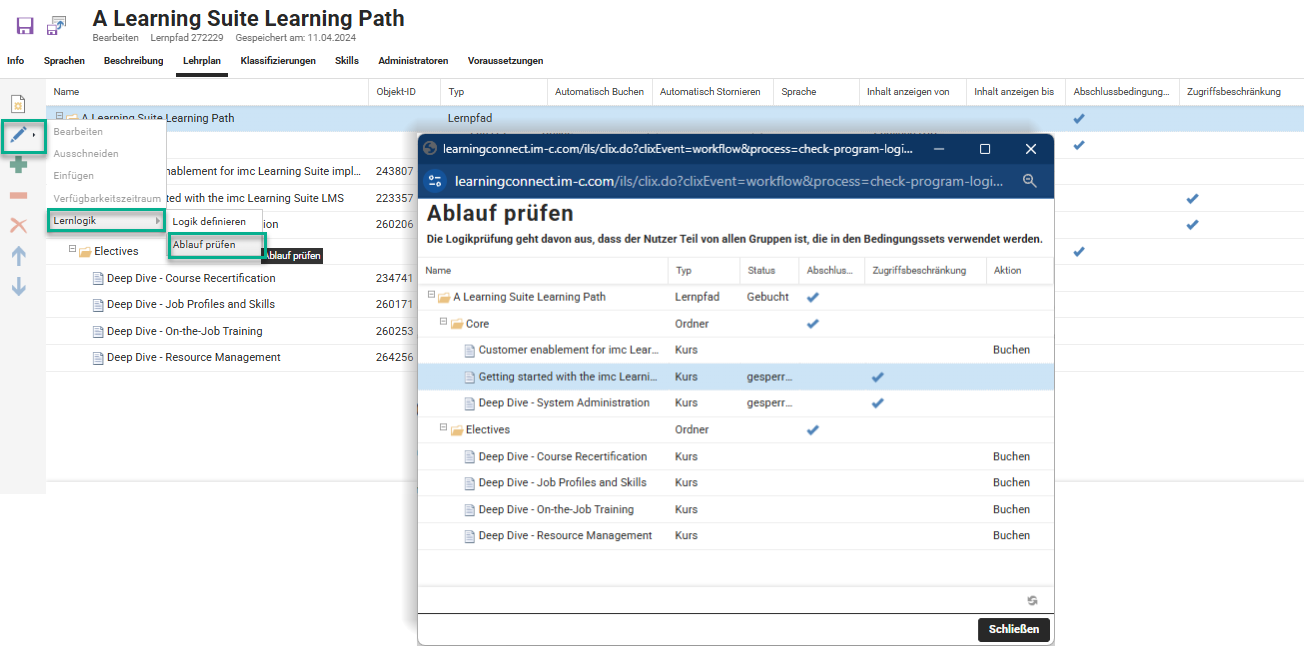This screenshot has height=646, width=1304.
Task: Click the red X delete icon
Action: tap(18, 225)
